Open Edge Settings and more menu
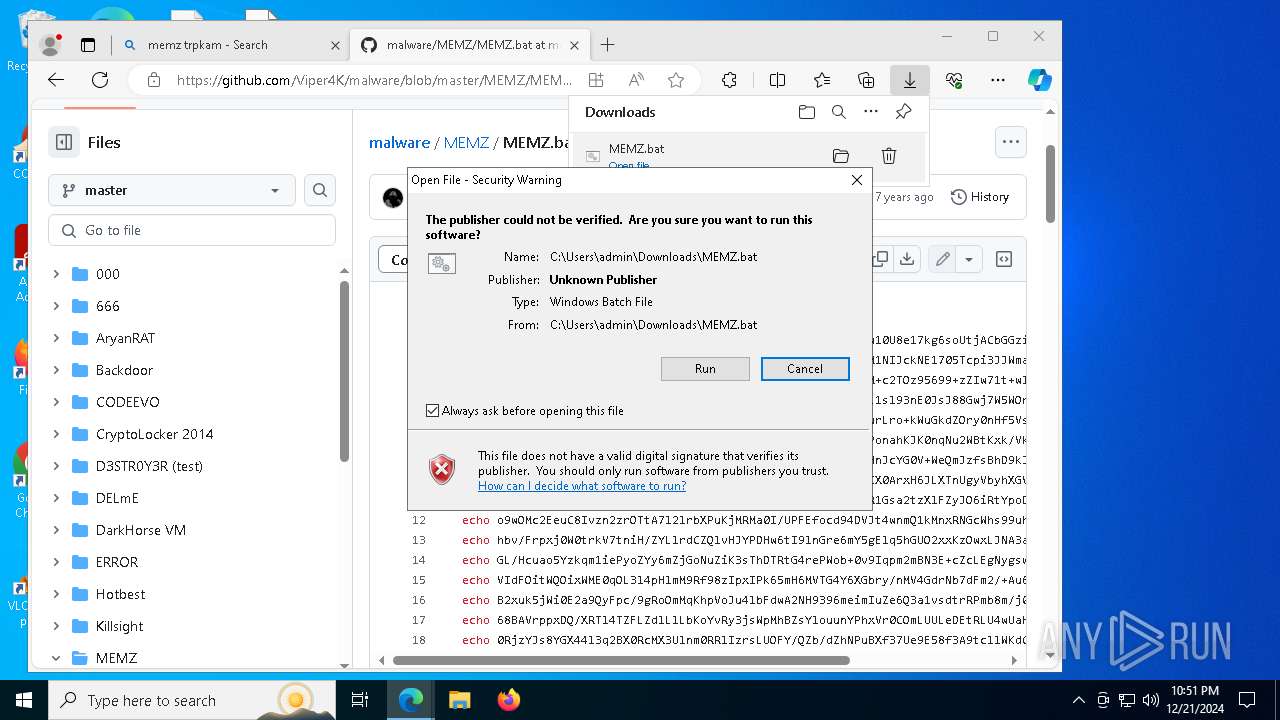The image size is (1280, 720). [998, 80]
